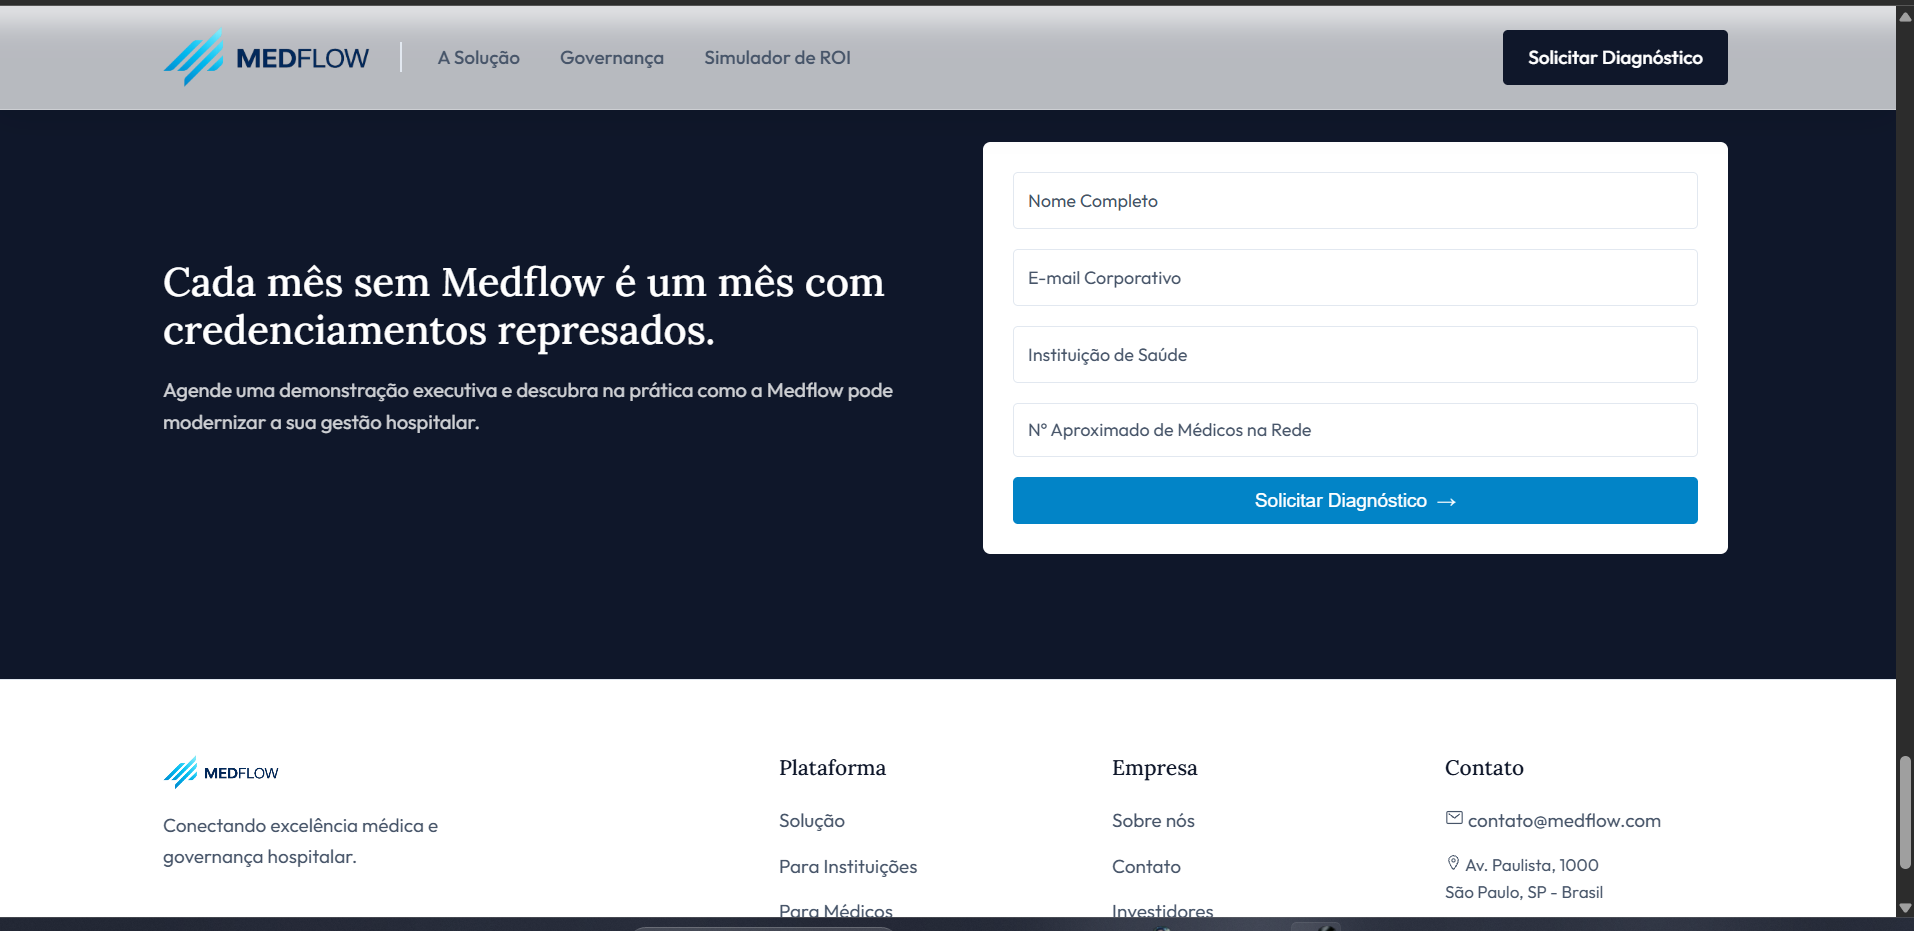Click the location pin icon beside Av. Paulista
1914x931 pixels.
tap(1453, 863)
